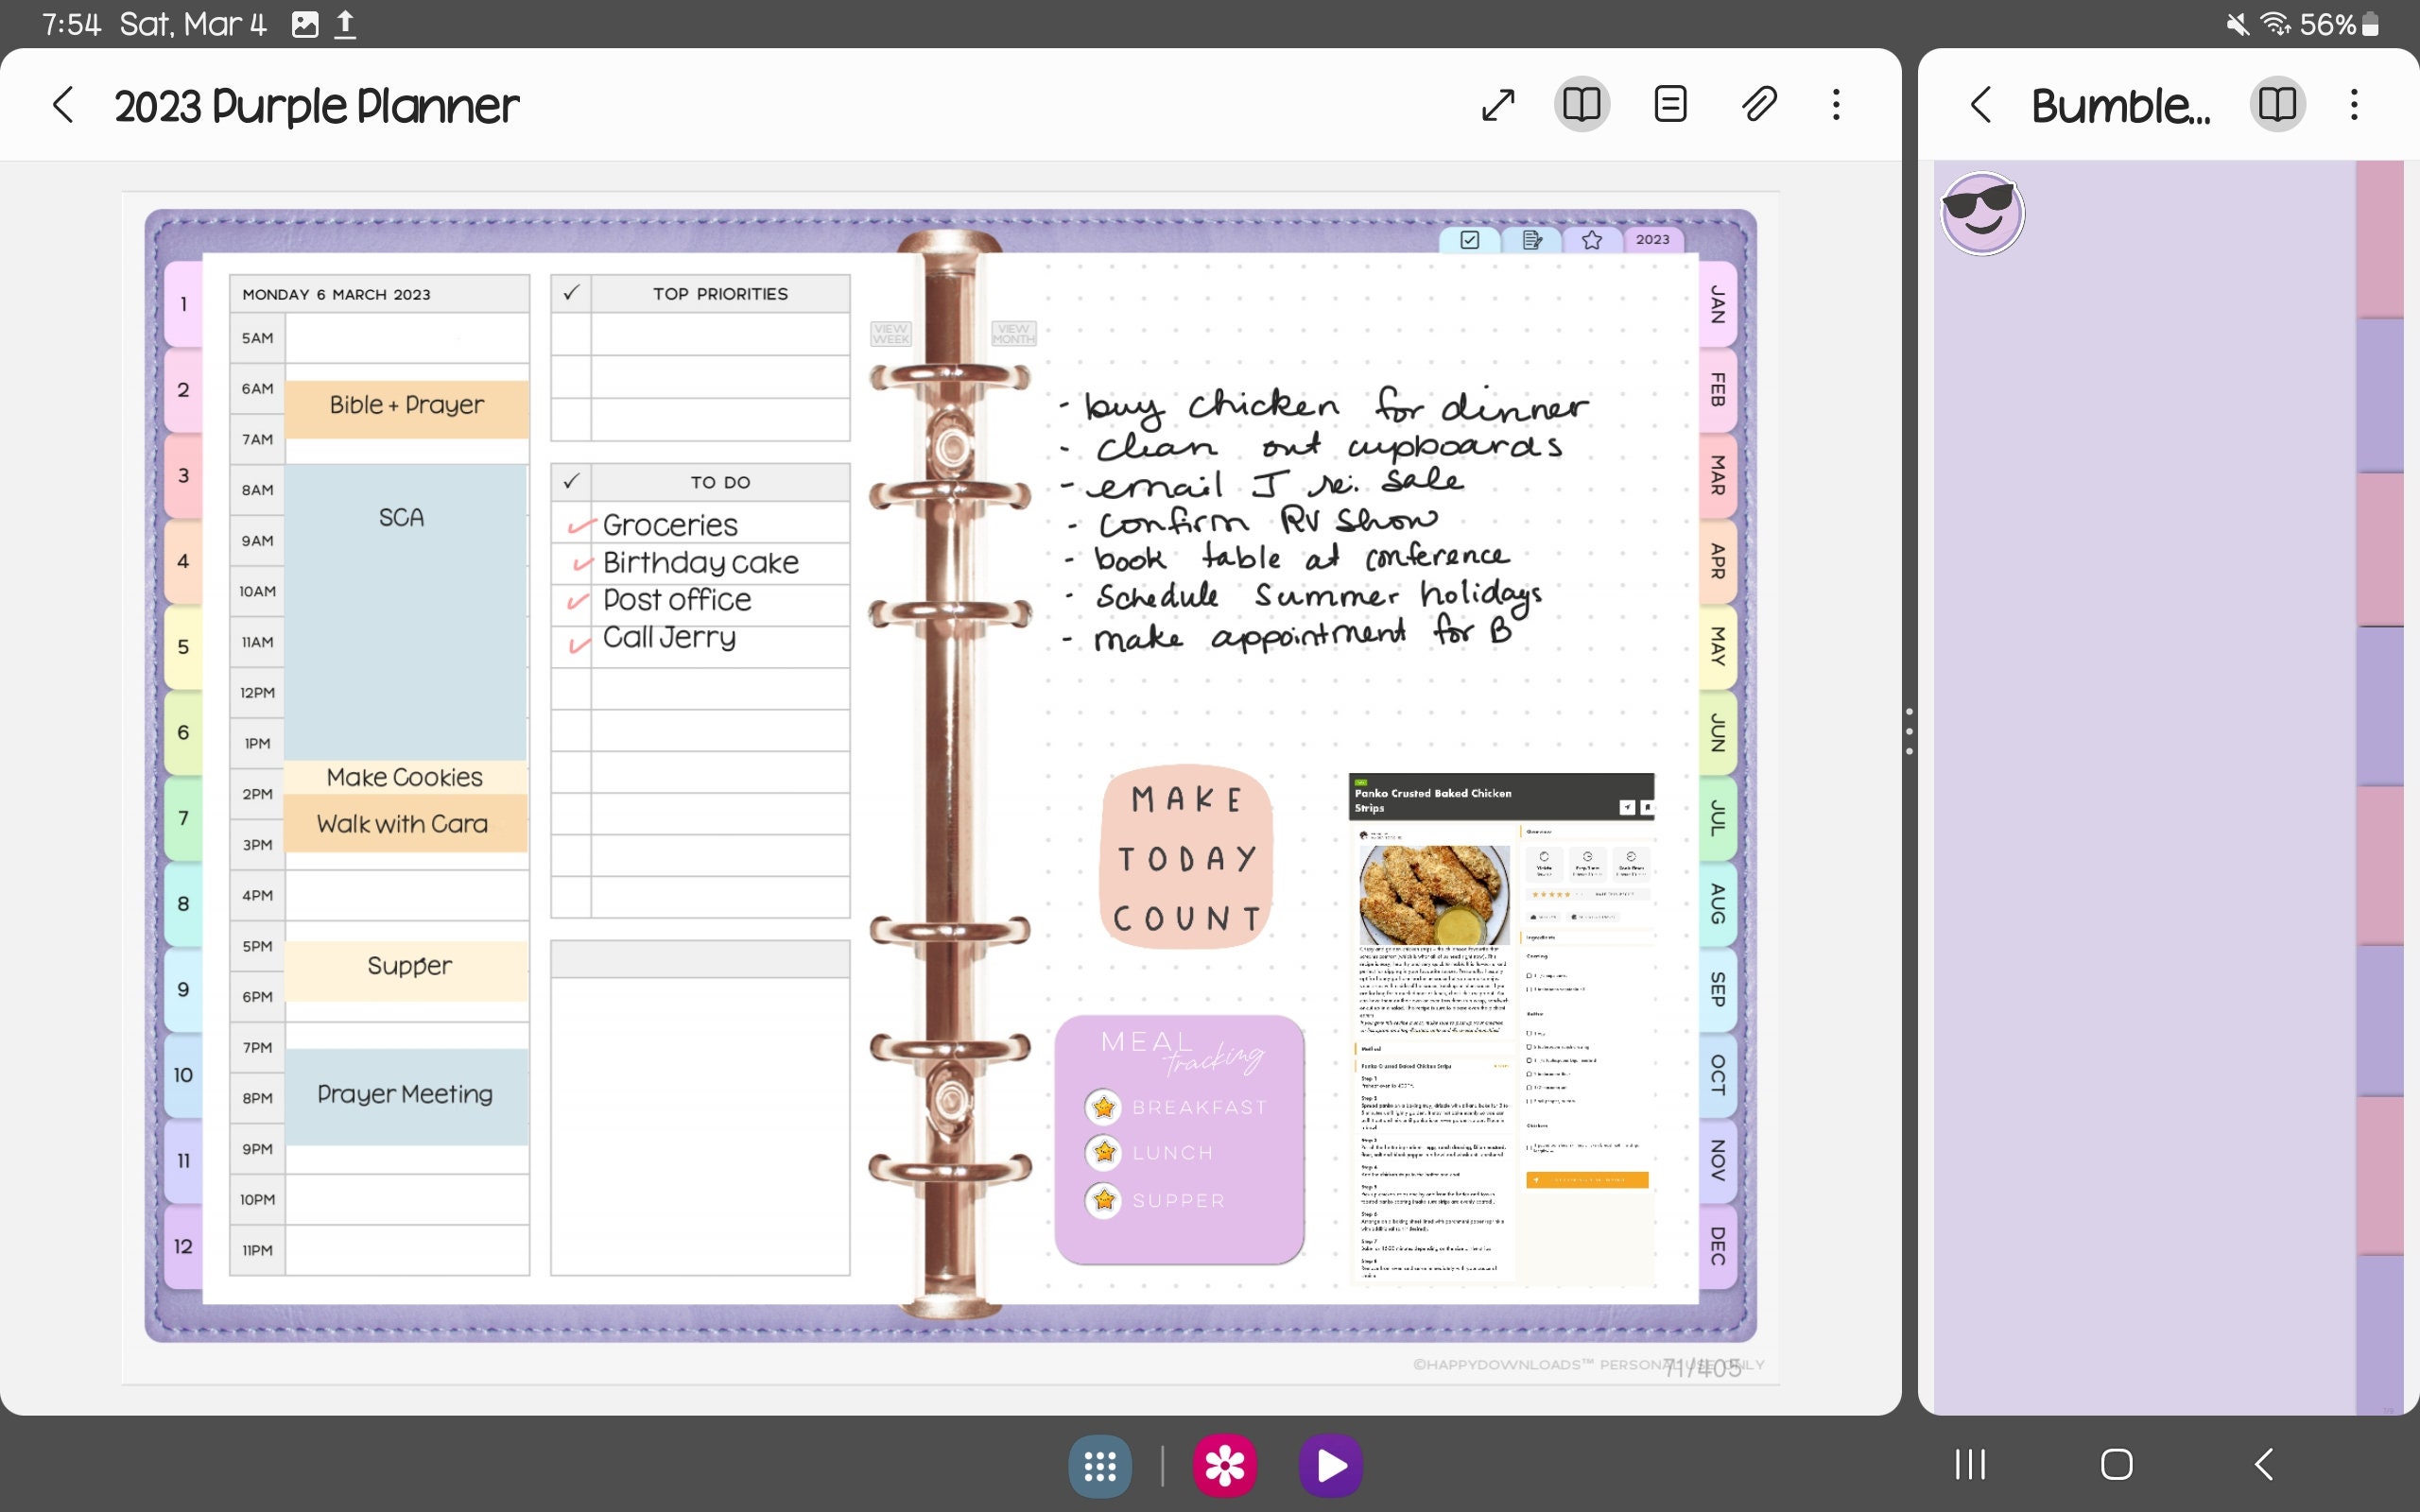2420x1512 pixels.
Task: Open the notes page tab with pencil icon
Action: coord(1530,240)
